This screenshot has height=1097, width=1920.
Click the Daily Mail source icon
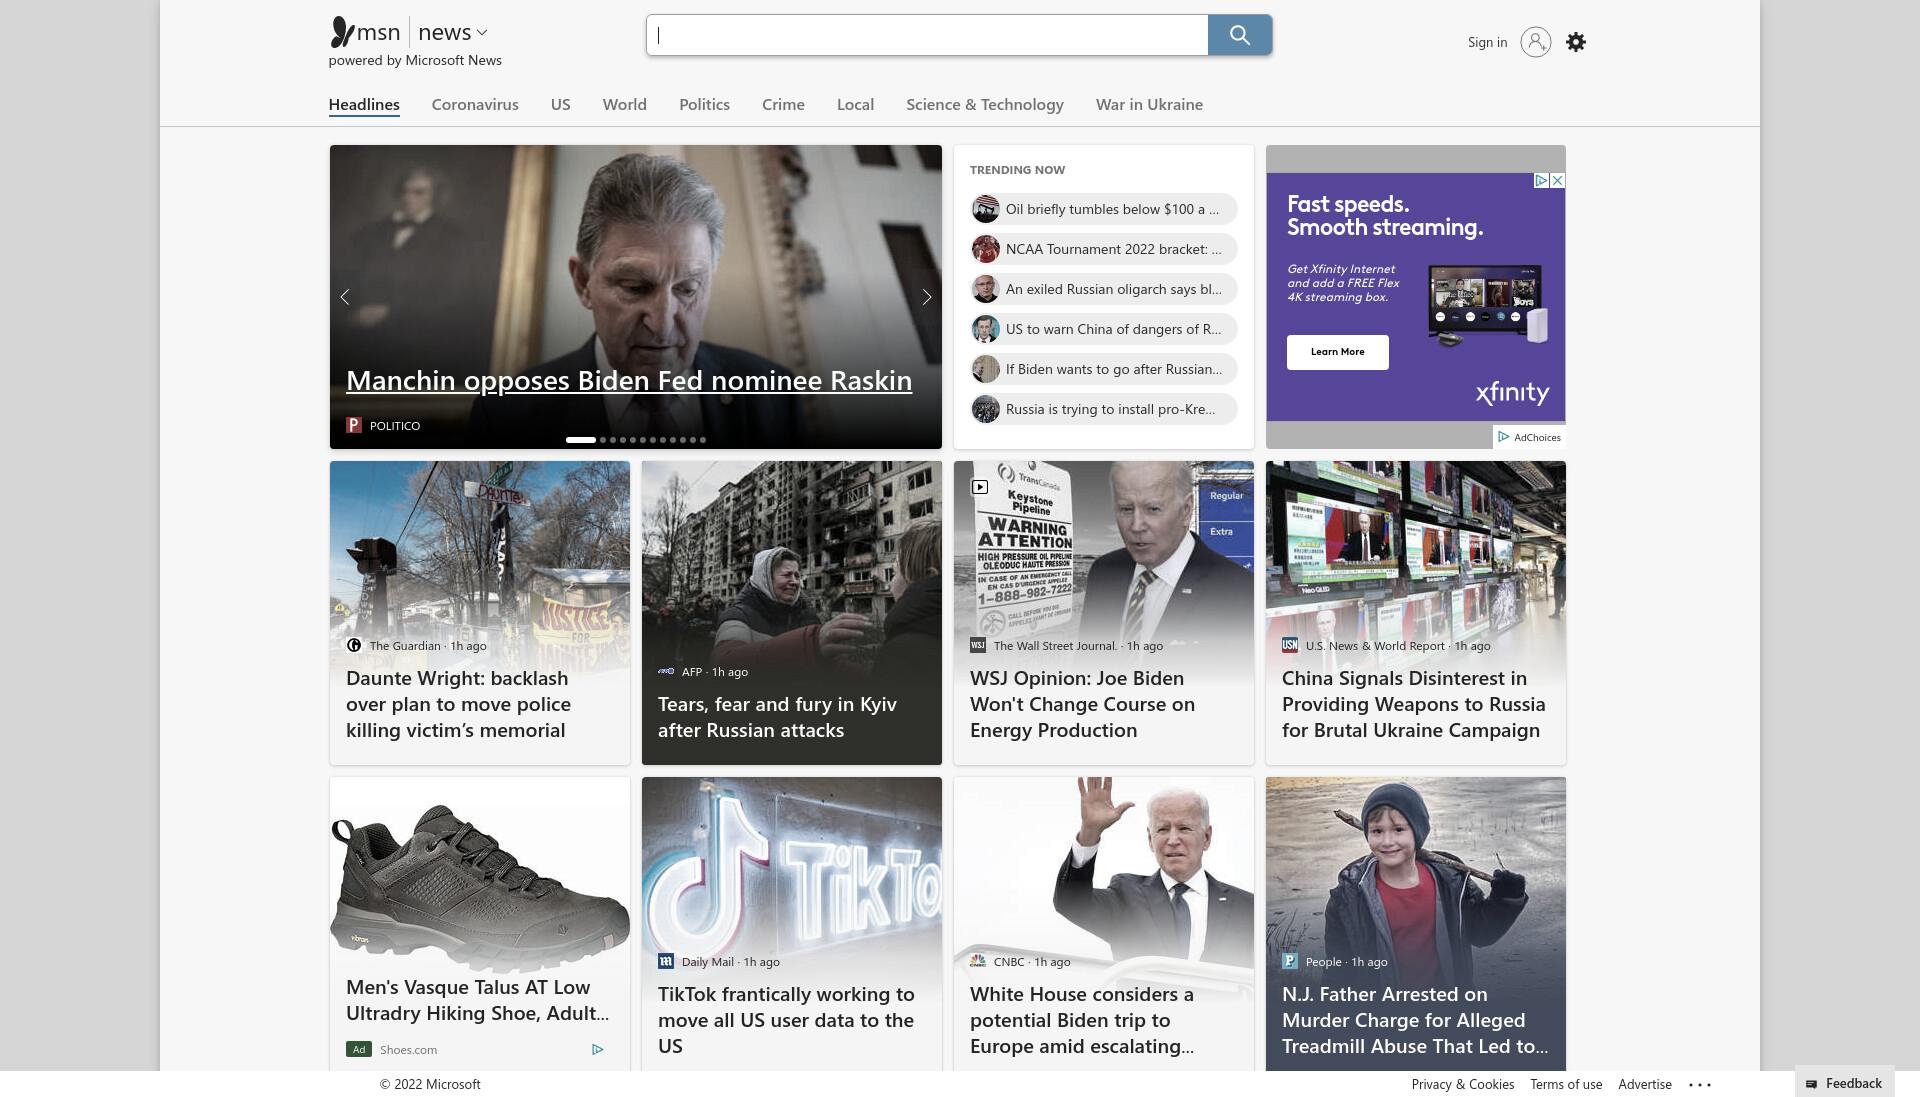pos(666,962)
